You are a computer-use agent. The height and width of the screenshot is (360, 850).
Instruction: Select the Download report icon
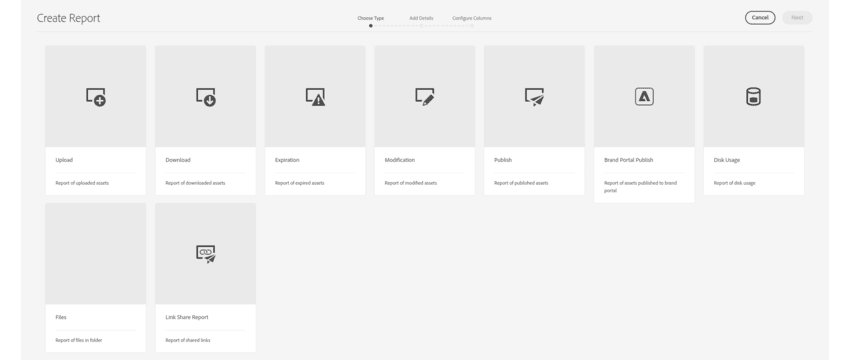pyautogui.click(x=206, y=97)
